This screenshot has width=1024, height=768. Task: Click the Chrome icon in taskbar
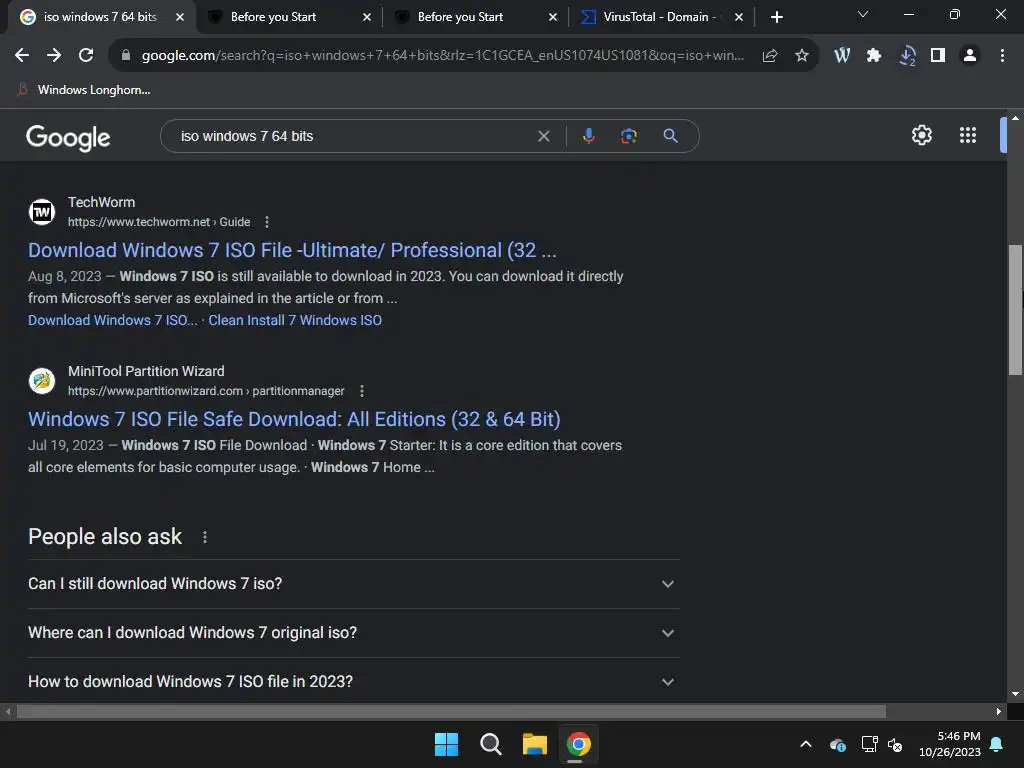(x=579, y=744)
